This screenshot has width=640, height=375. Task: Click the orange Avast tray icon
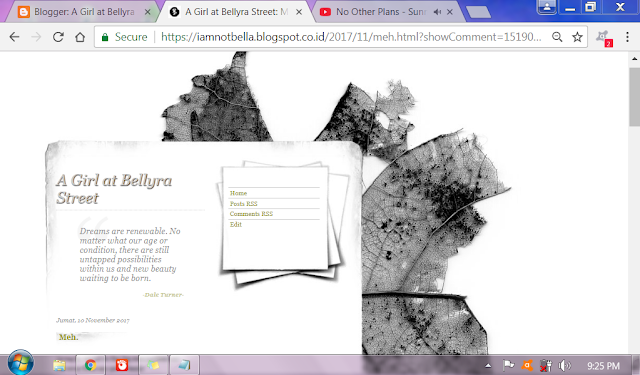click(x=527, y=365)
